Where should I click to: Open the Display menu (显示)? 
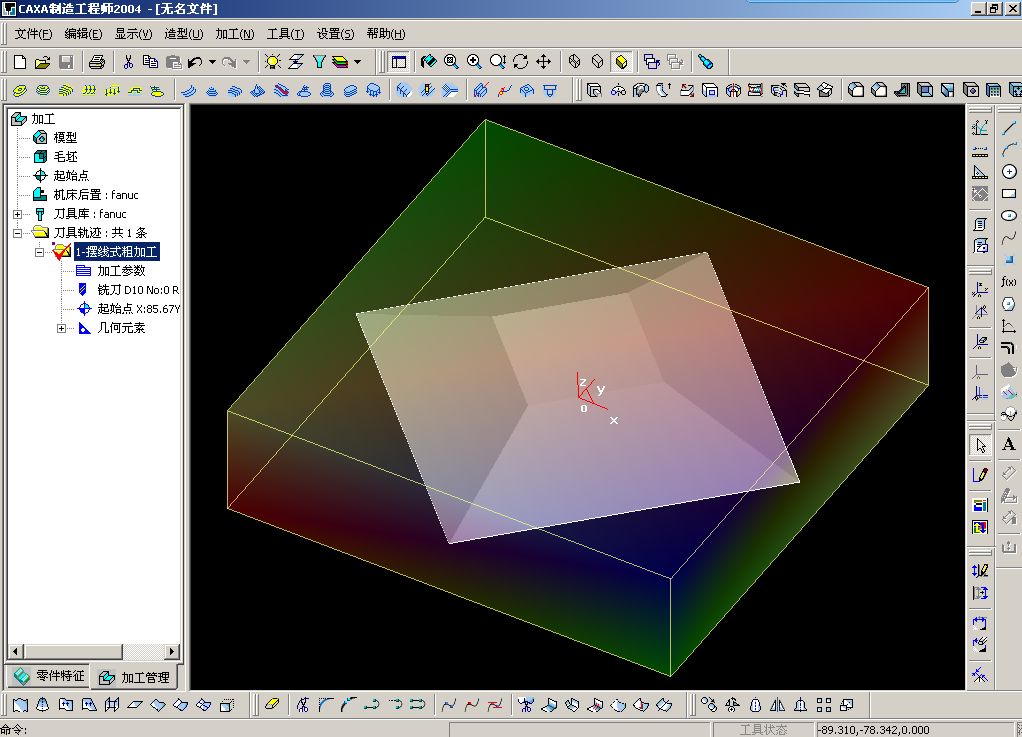point(134,34)
